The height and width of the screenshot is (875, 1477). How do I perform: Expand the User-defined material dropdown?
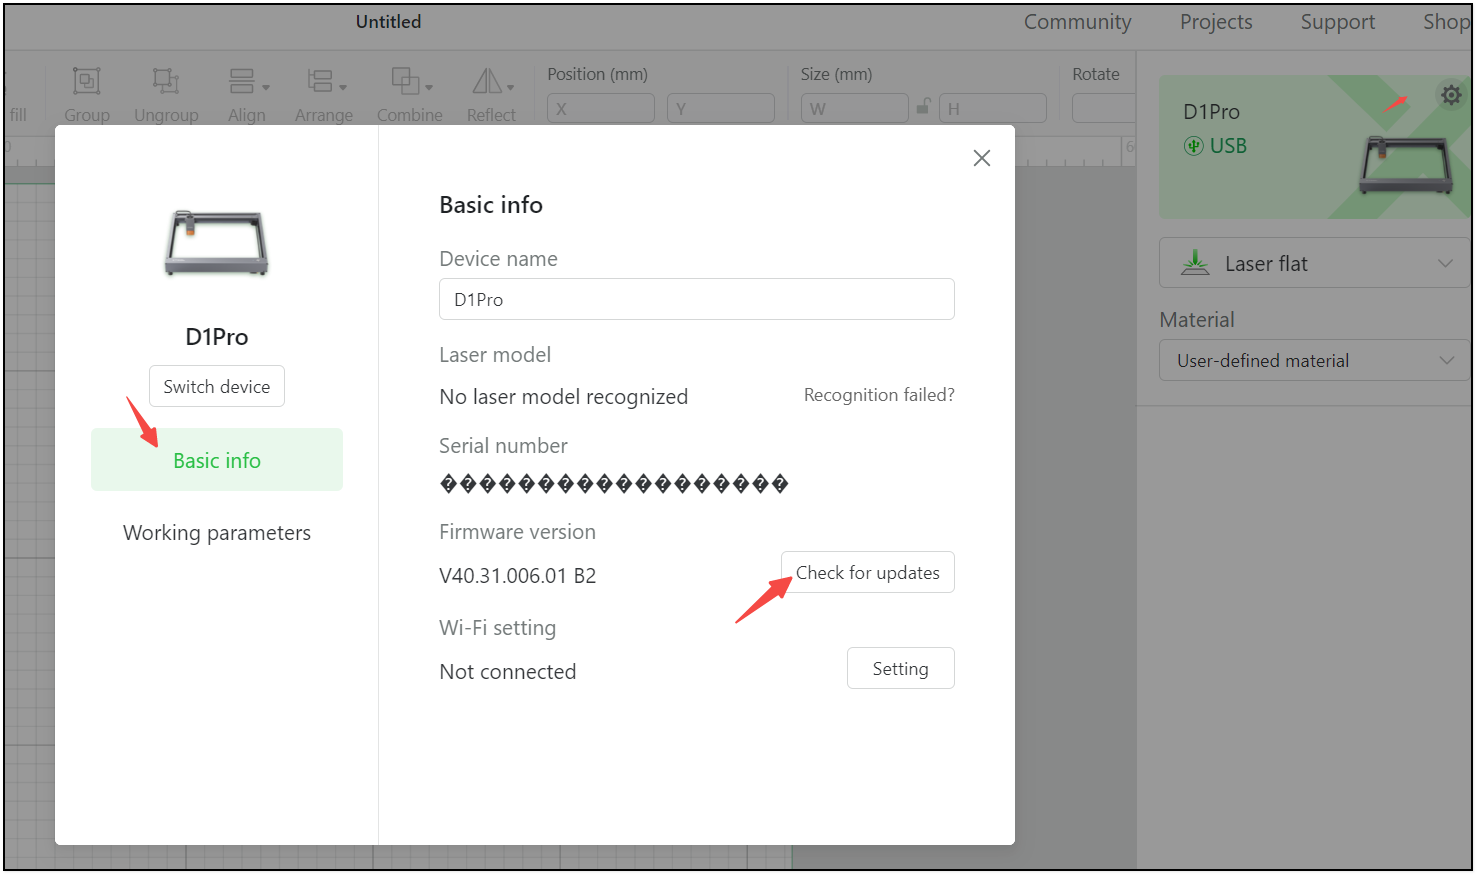point(1313,361)
